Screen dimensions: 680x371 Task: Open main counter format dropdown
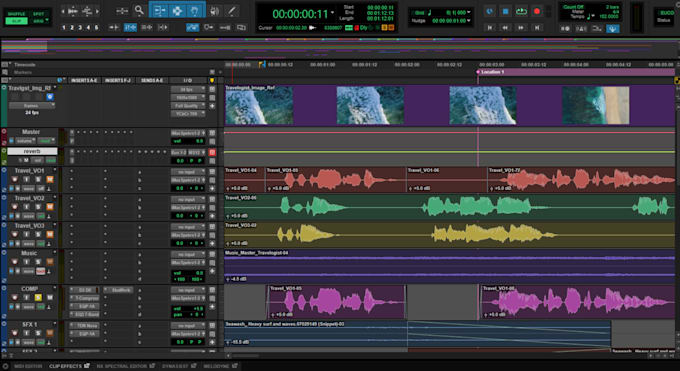point(333,13)
